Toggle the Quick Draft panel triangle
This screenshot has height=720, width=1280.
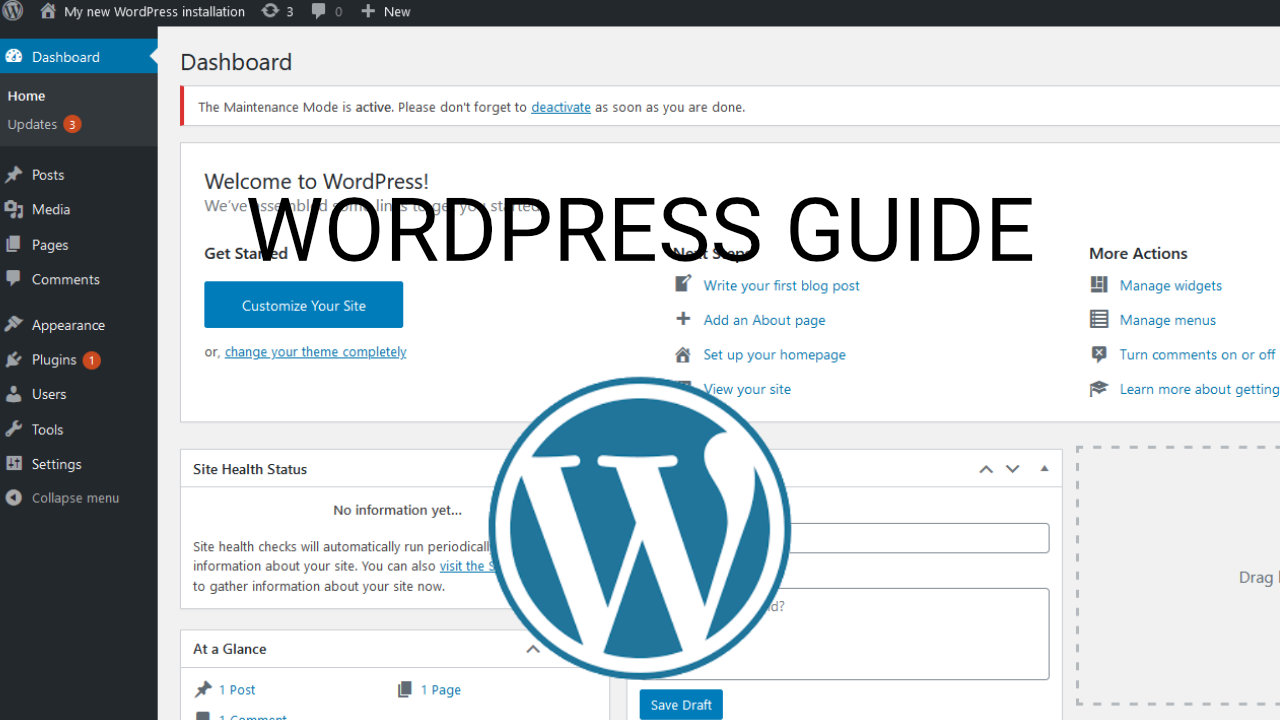coord(1044,468)
